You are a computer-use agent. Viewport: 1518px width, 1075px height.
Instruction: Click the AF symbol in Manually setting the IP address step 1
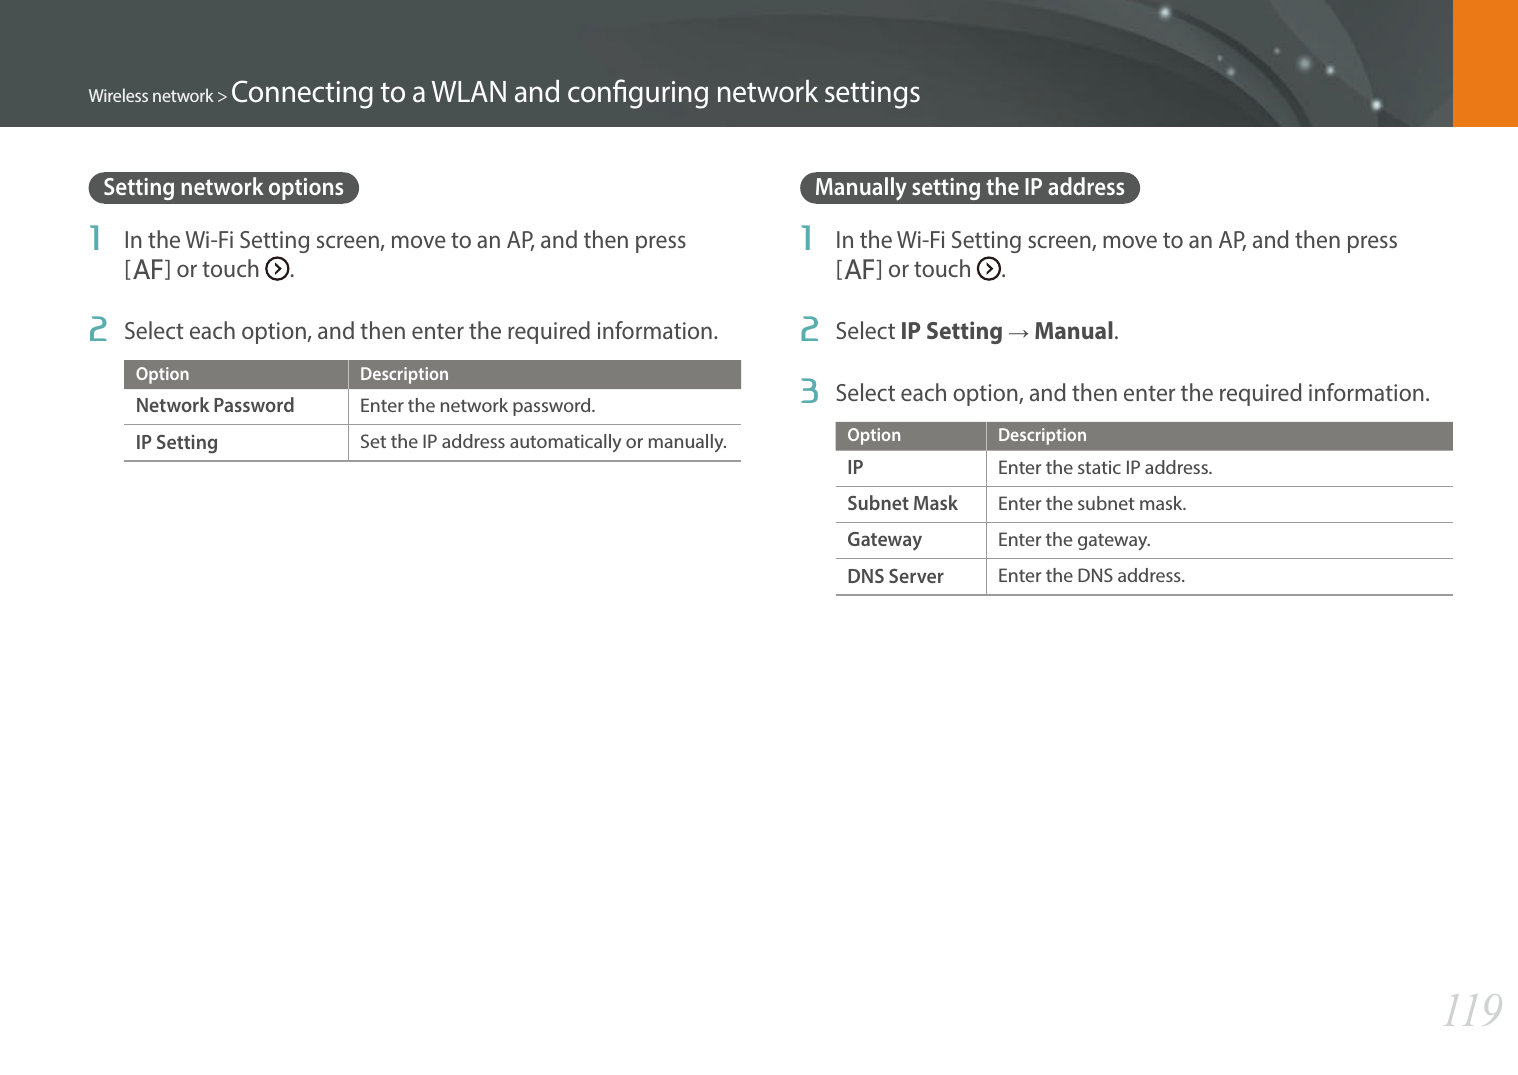tap(859, 270)
